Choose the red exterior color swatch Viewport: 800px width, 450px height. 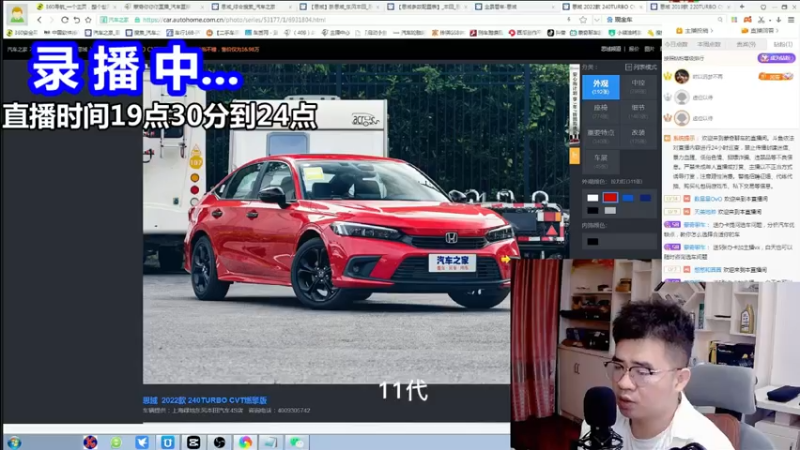pyautogui.click(x=610, y=197)
